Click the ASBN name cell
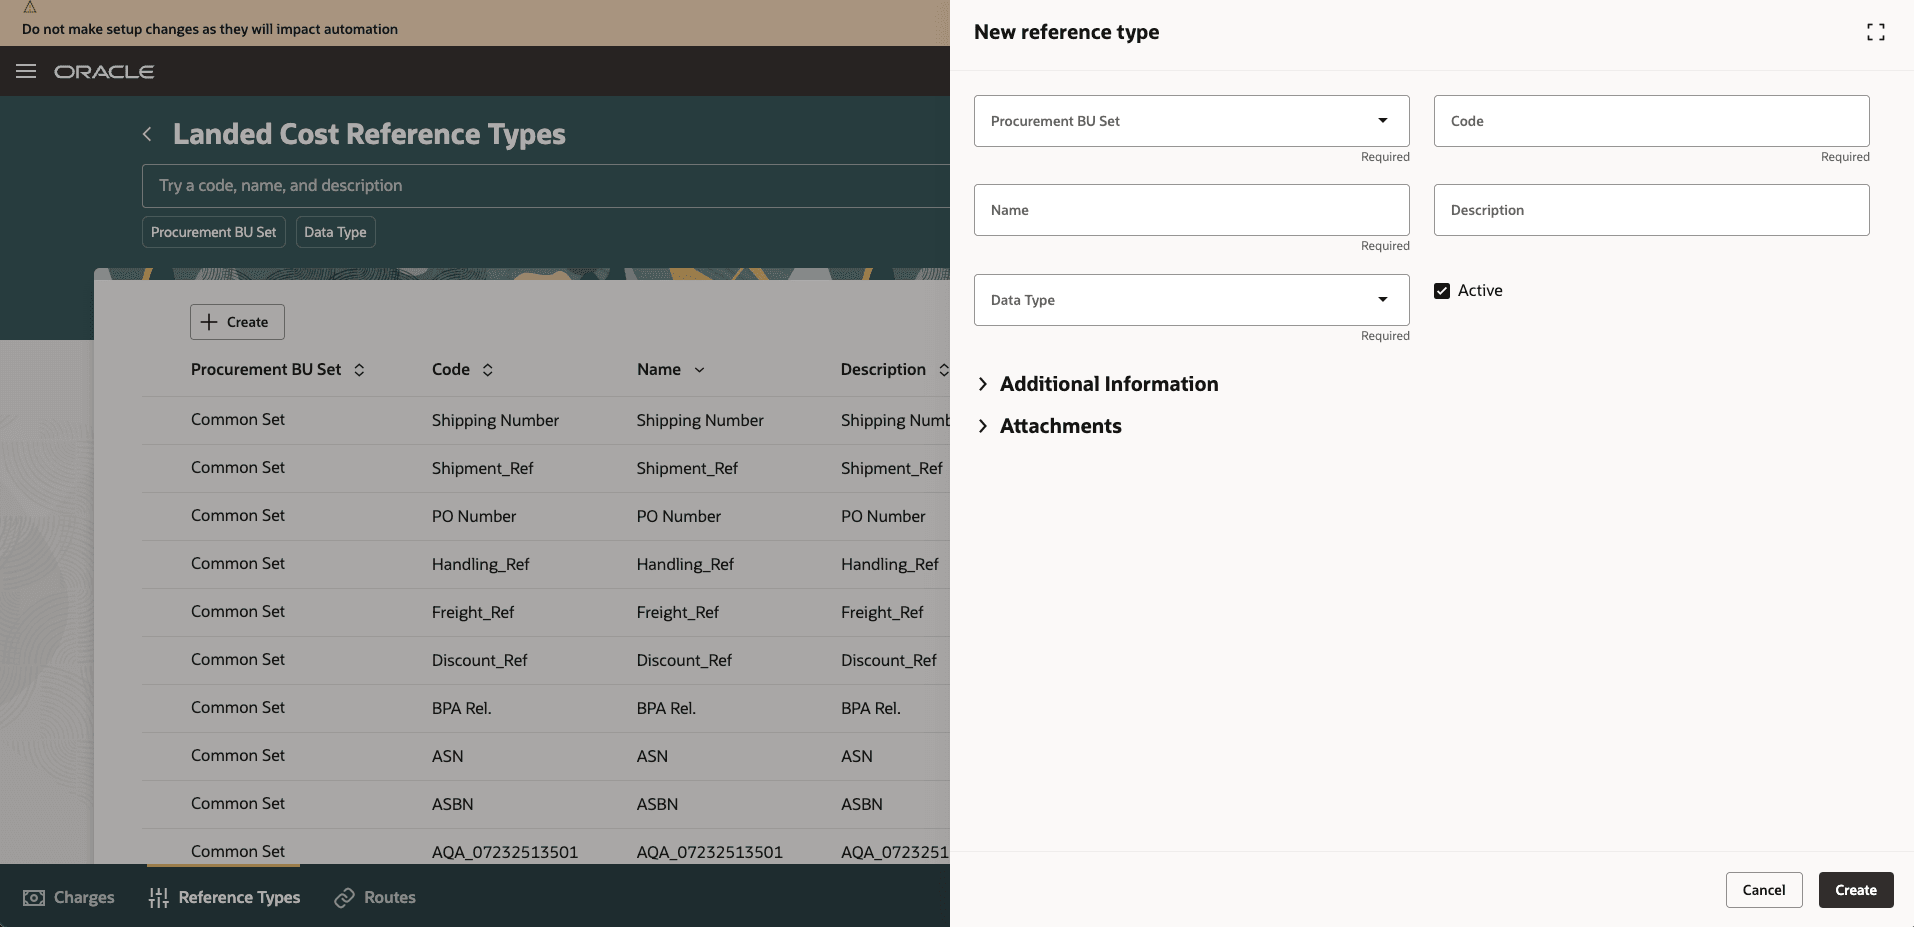 click(x=658, y=805)
